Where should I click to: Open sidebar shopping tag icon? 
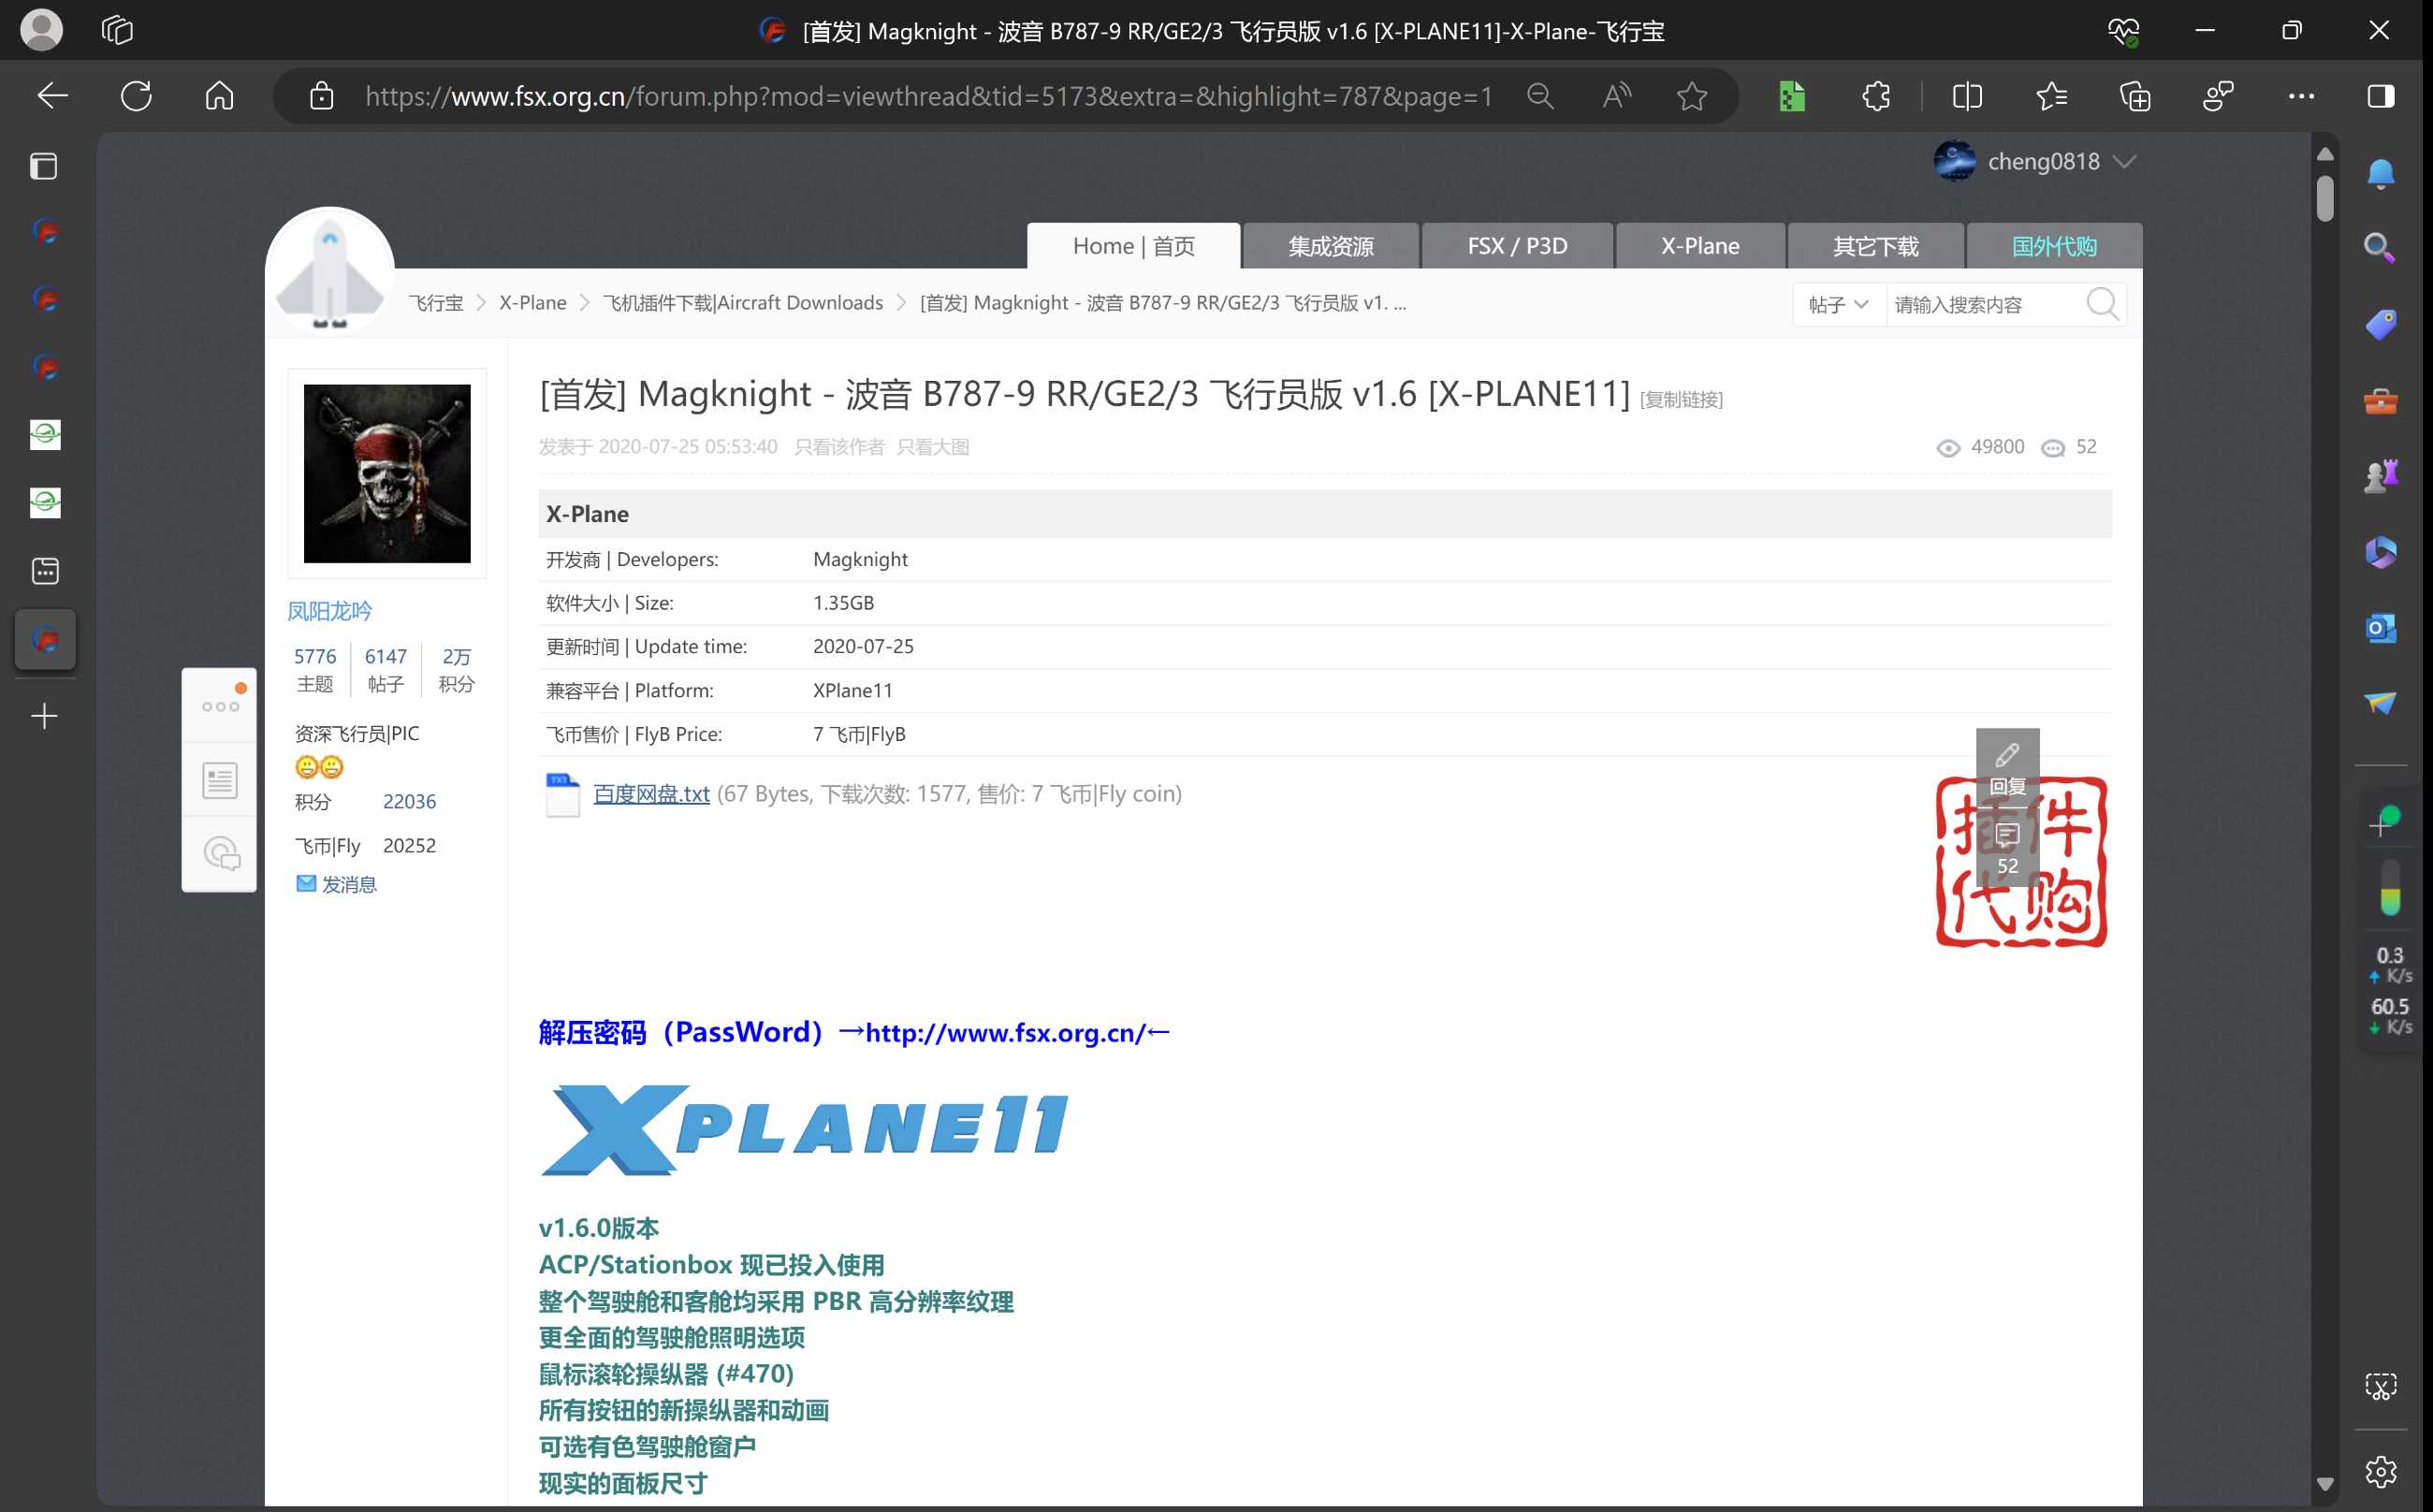pos(2381,324)
